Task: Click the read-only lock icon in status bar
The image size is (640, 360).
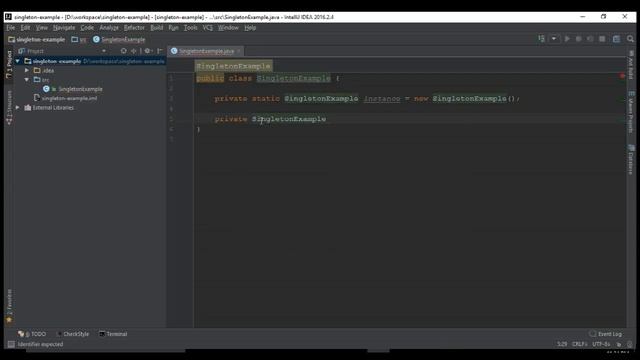Action: [619, 344]
